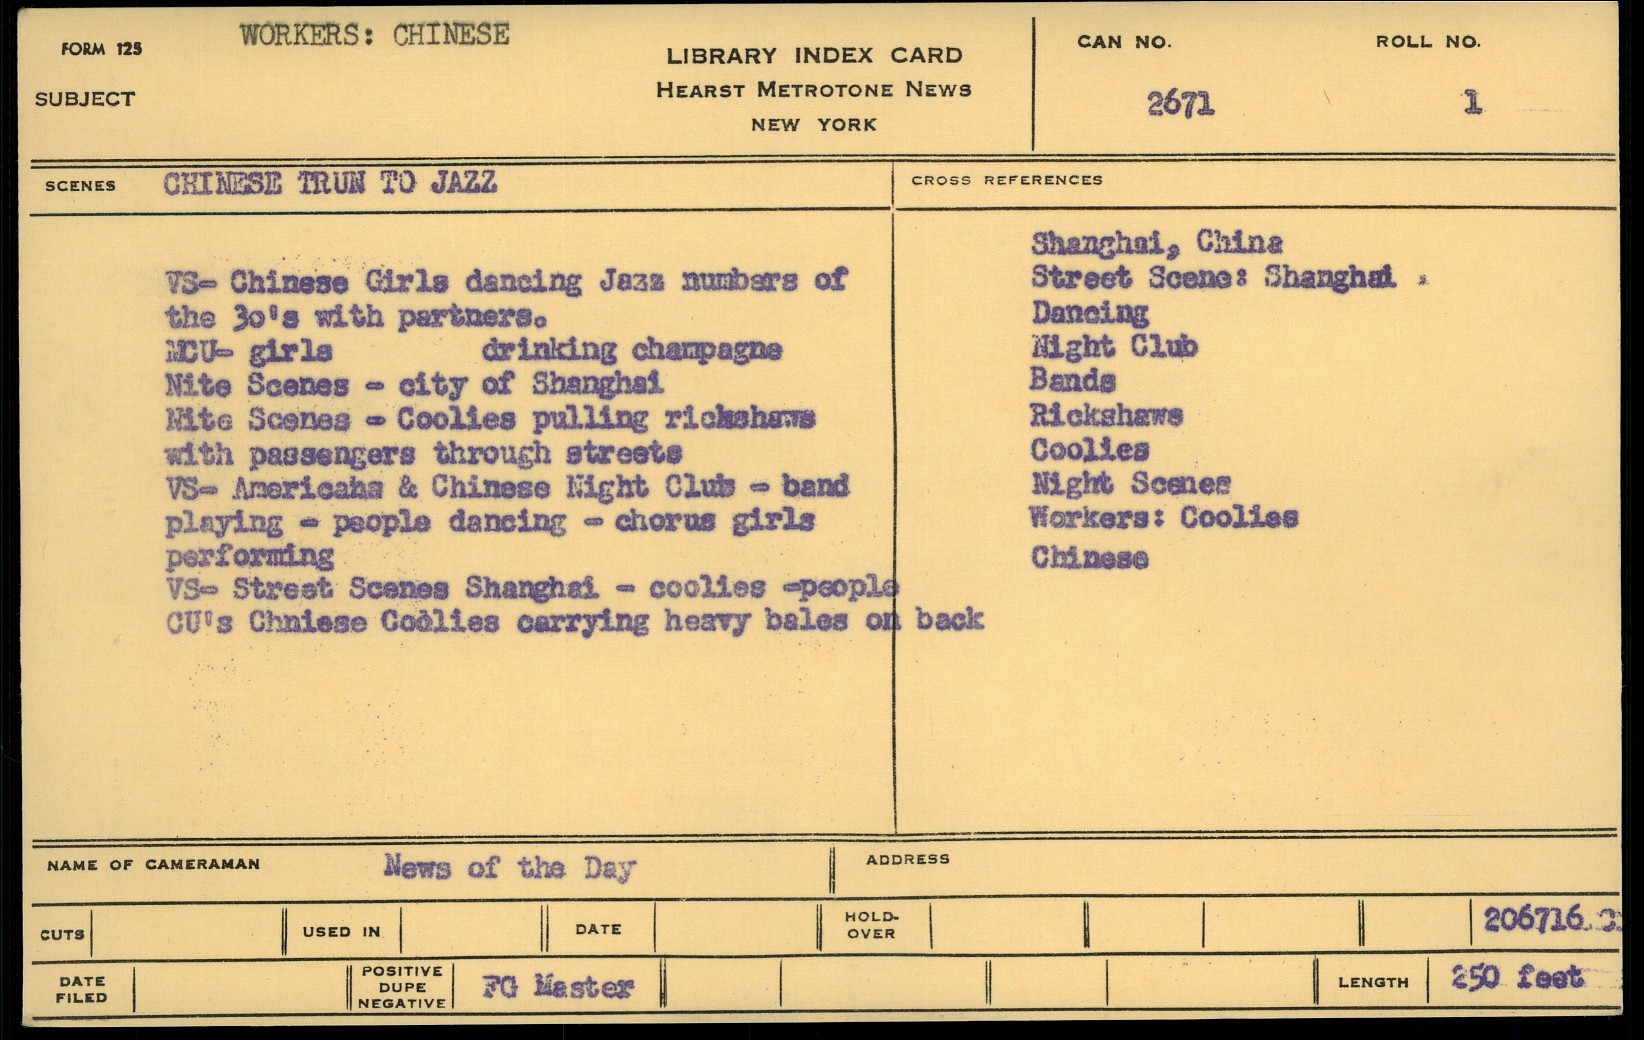Click the 'FG Master' film type entry
Viewport: 1644px width, 1040px height.
click(x=557, y=987)
